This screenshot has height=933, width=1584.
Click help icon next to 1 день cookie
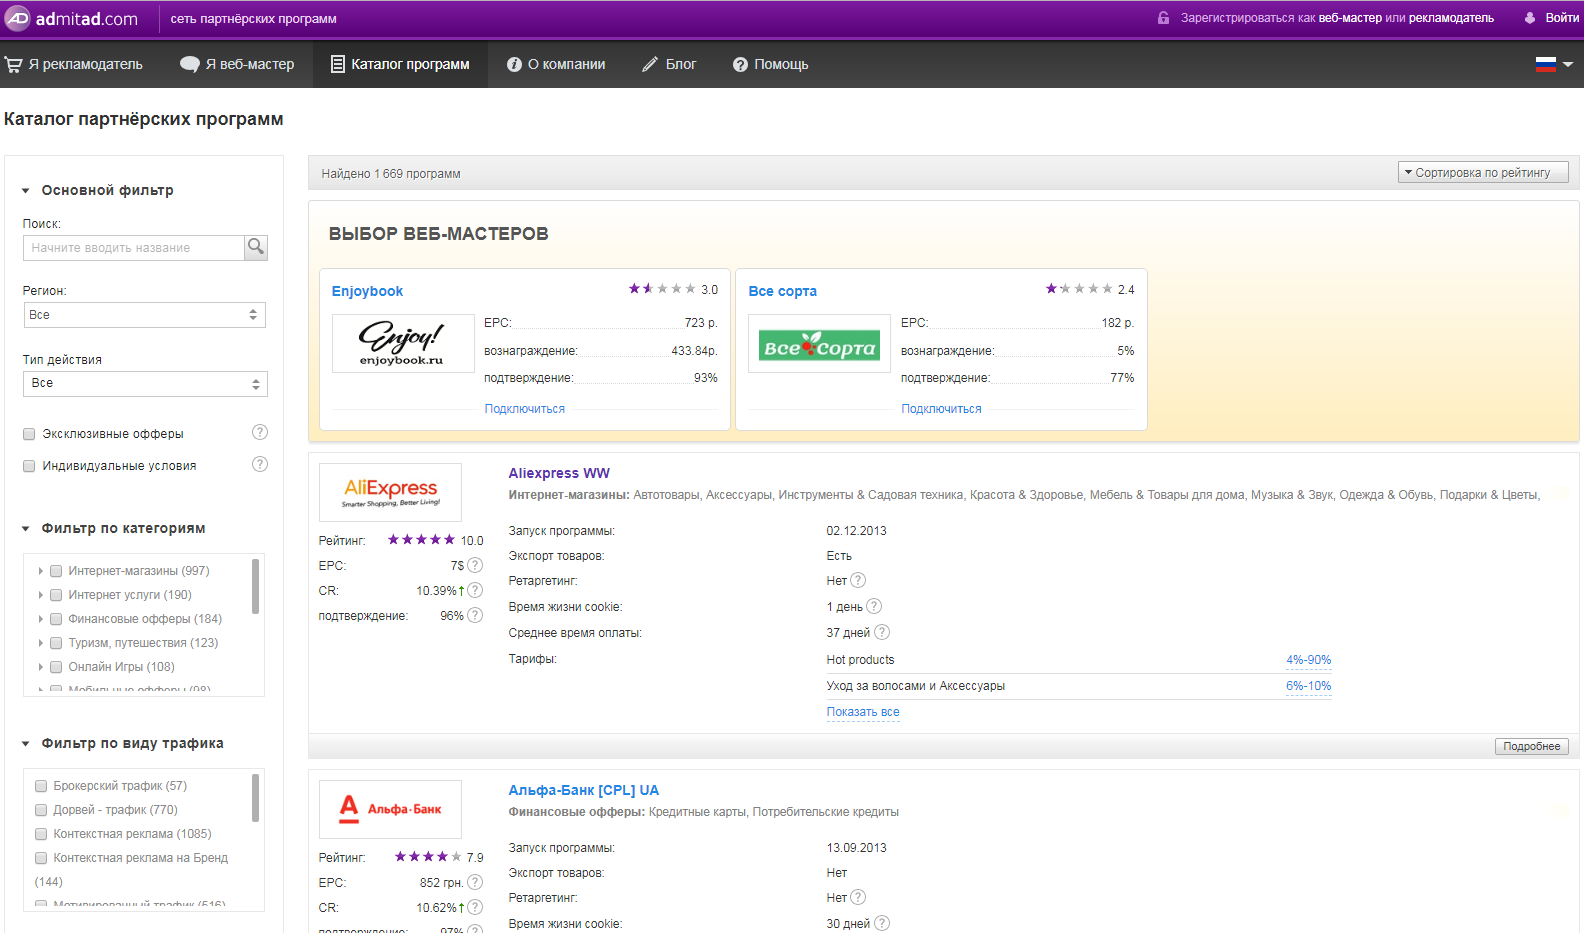tap(874, 606)
